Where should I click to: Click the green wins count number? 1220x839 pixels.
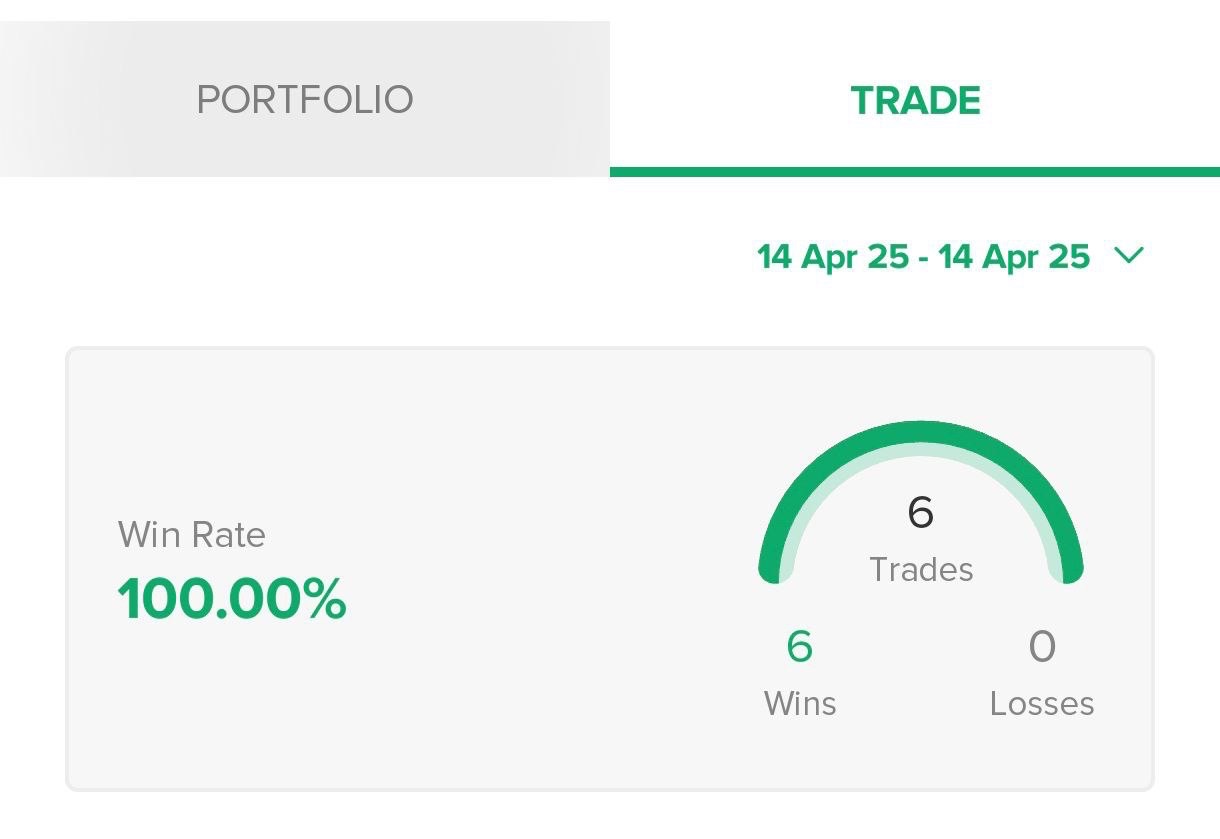800,647
